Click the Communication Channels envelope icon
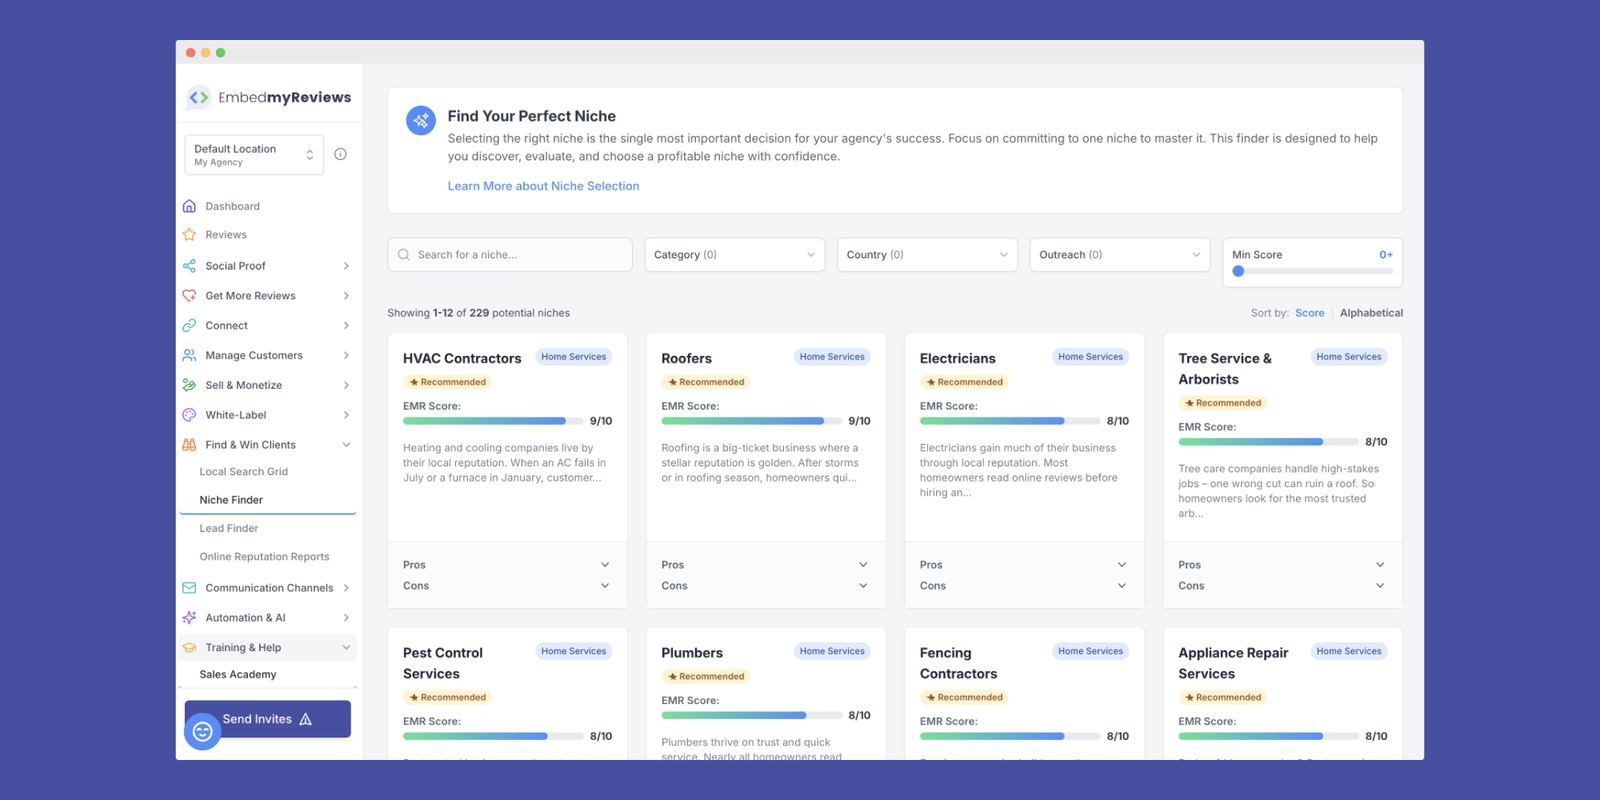 [x=189, y=588]
